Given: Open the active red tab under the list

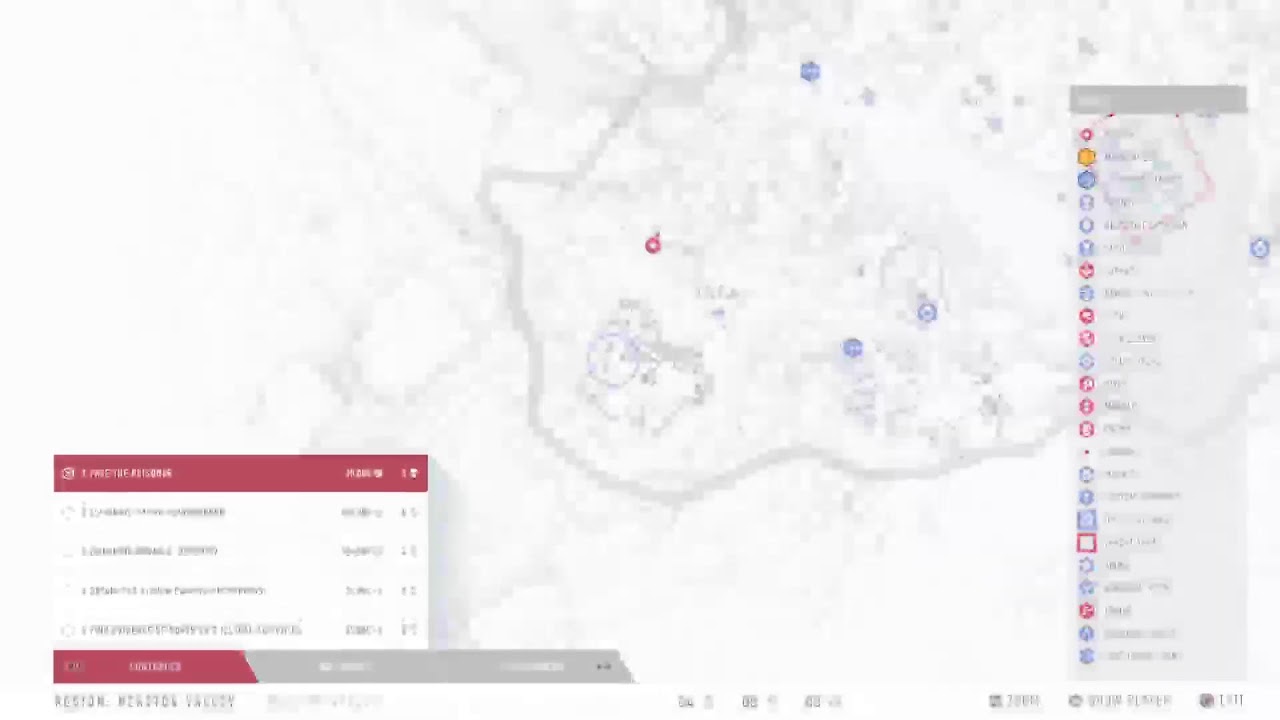Looking at the screenshot, I should (155, 666).
